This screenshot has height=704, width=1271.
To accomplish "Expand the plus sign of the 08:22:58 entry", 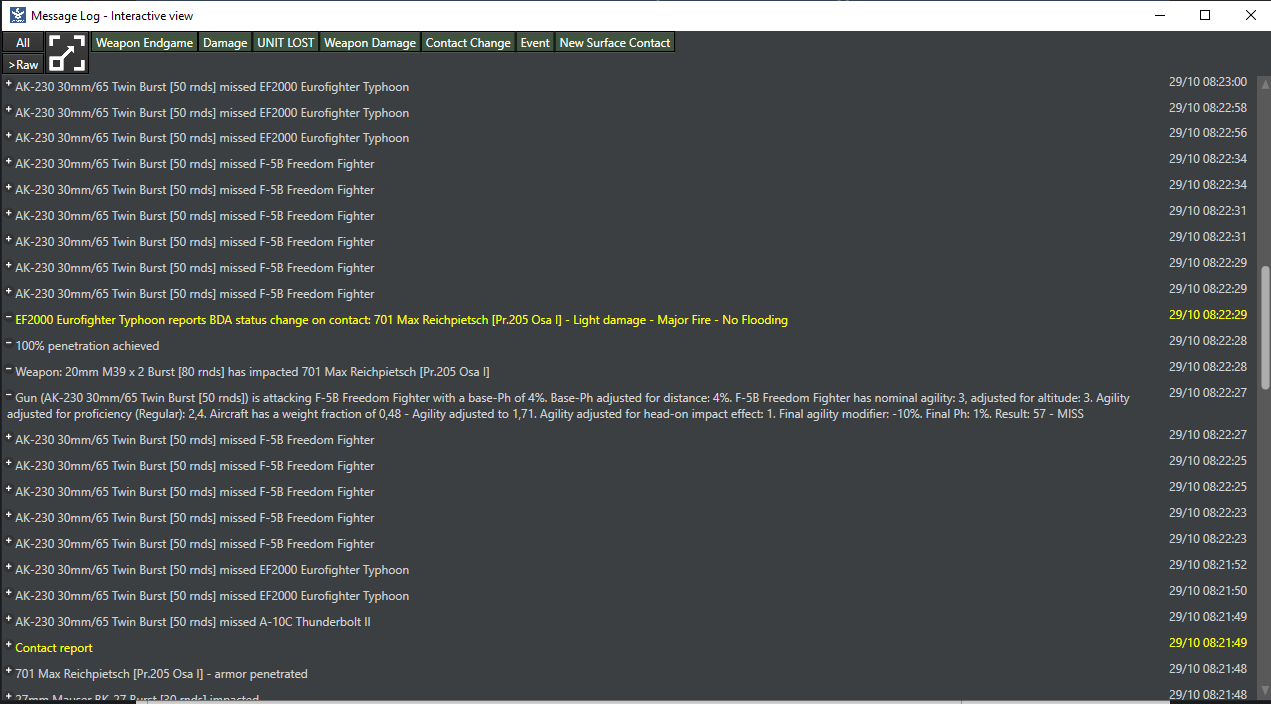I will pyautogui.click(x=9, y=111).
